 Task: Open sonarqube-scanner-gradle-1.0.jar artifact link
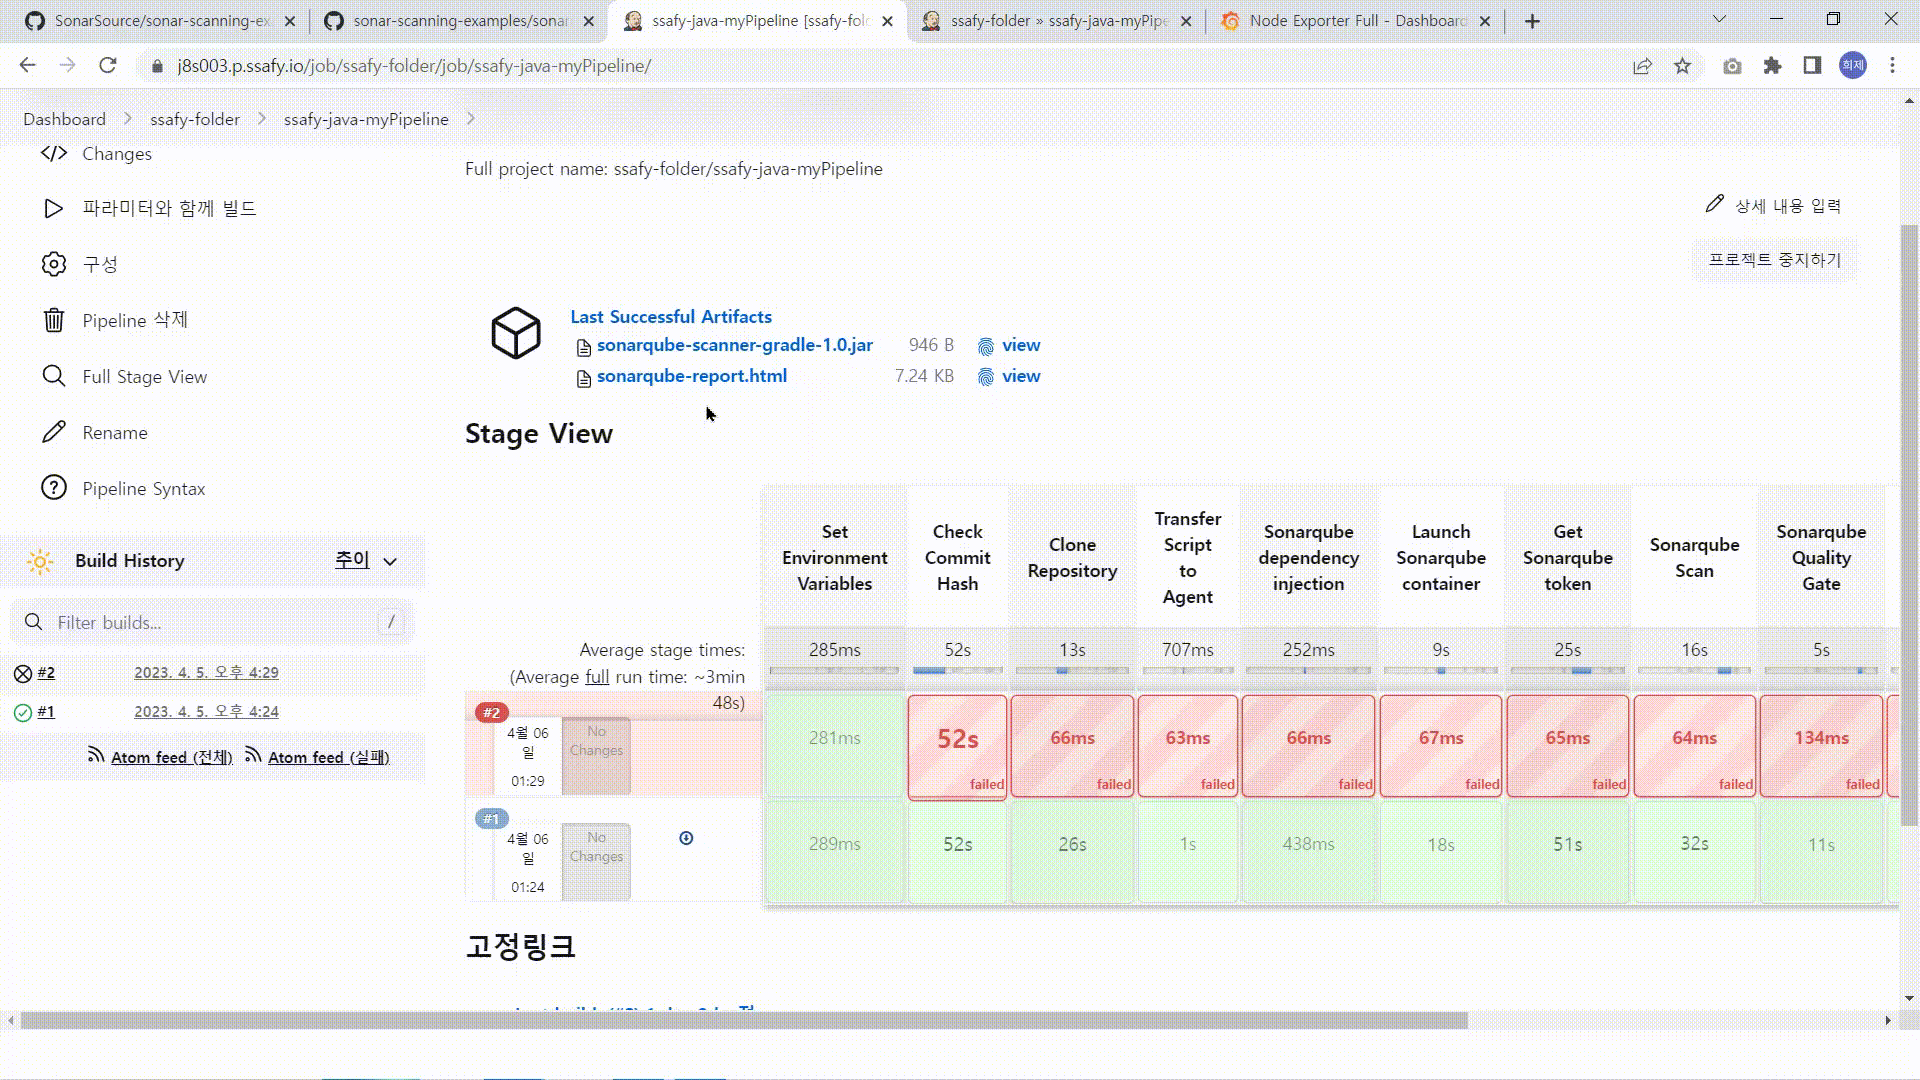pyautogui.click(x=734, y=345)
